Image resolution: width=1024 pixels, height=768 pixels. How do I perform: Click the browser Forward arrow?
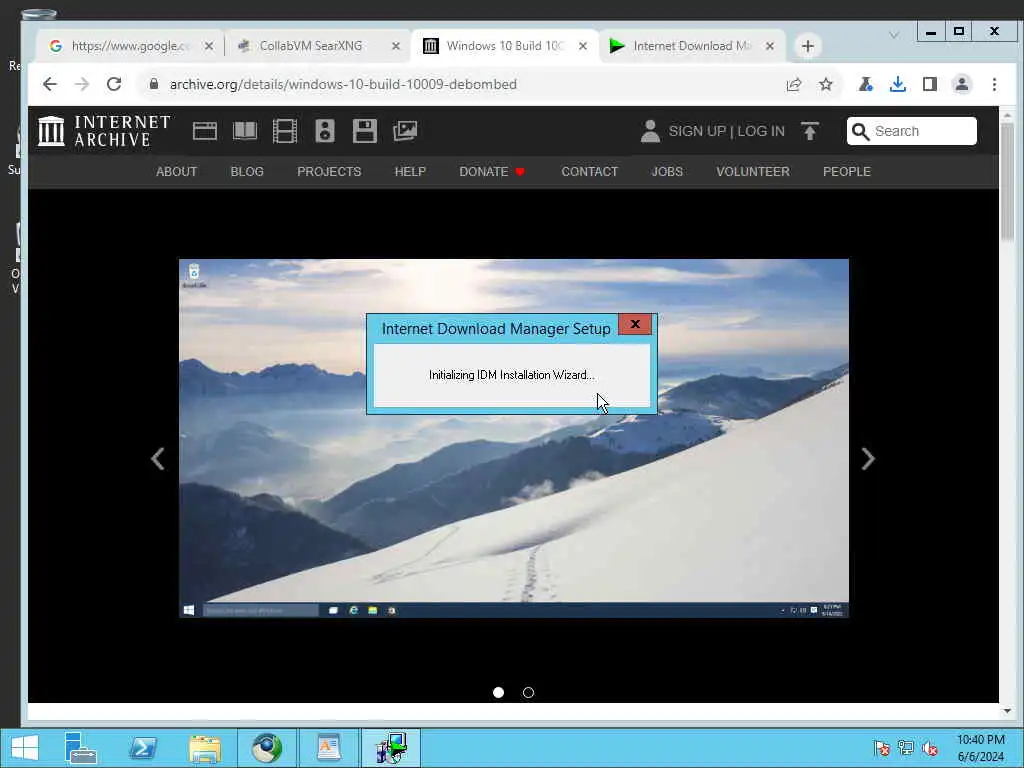[82, 84]
